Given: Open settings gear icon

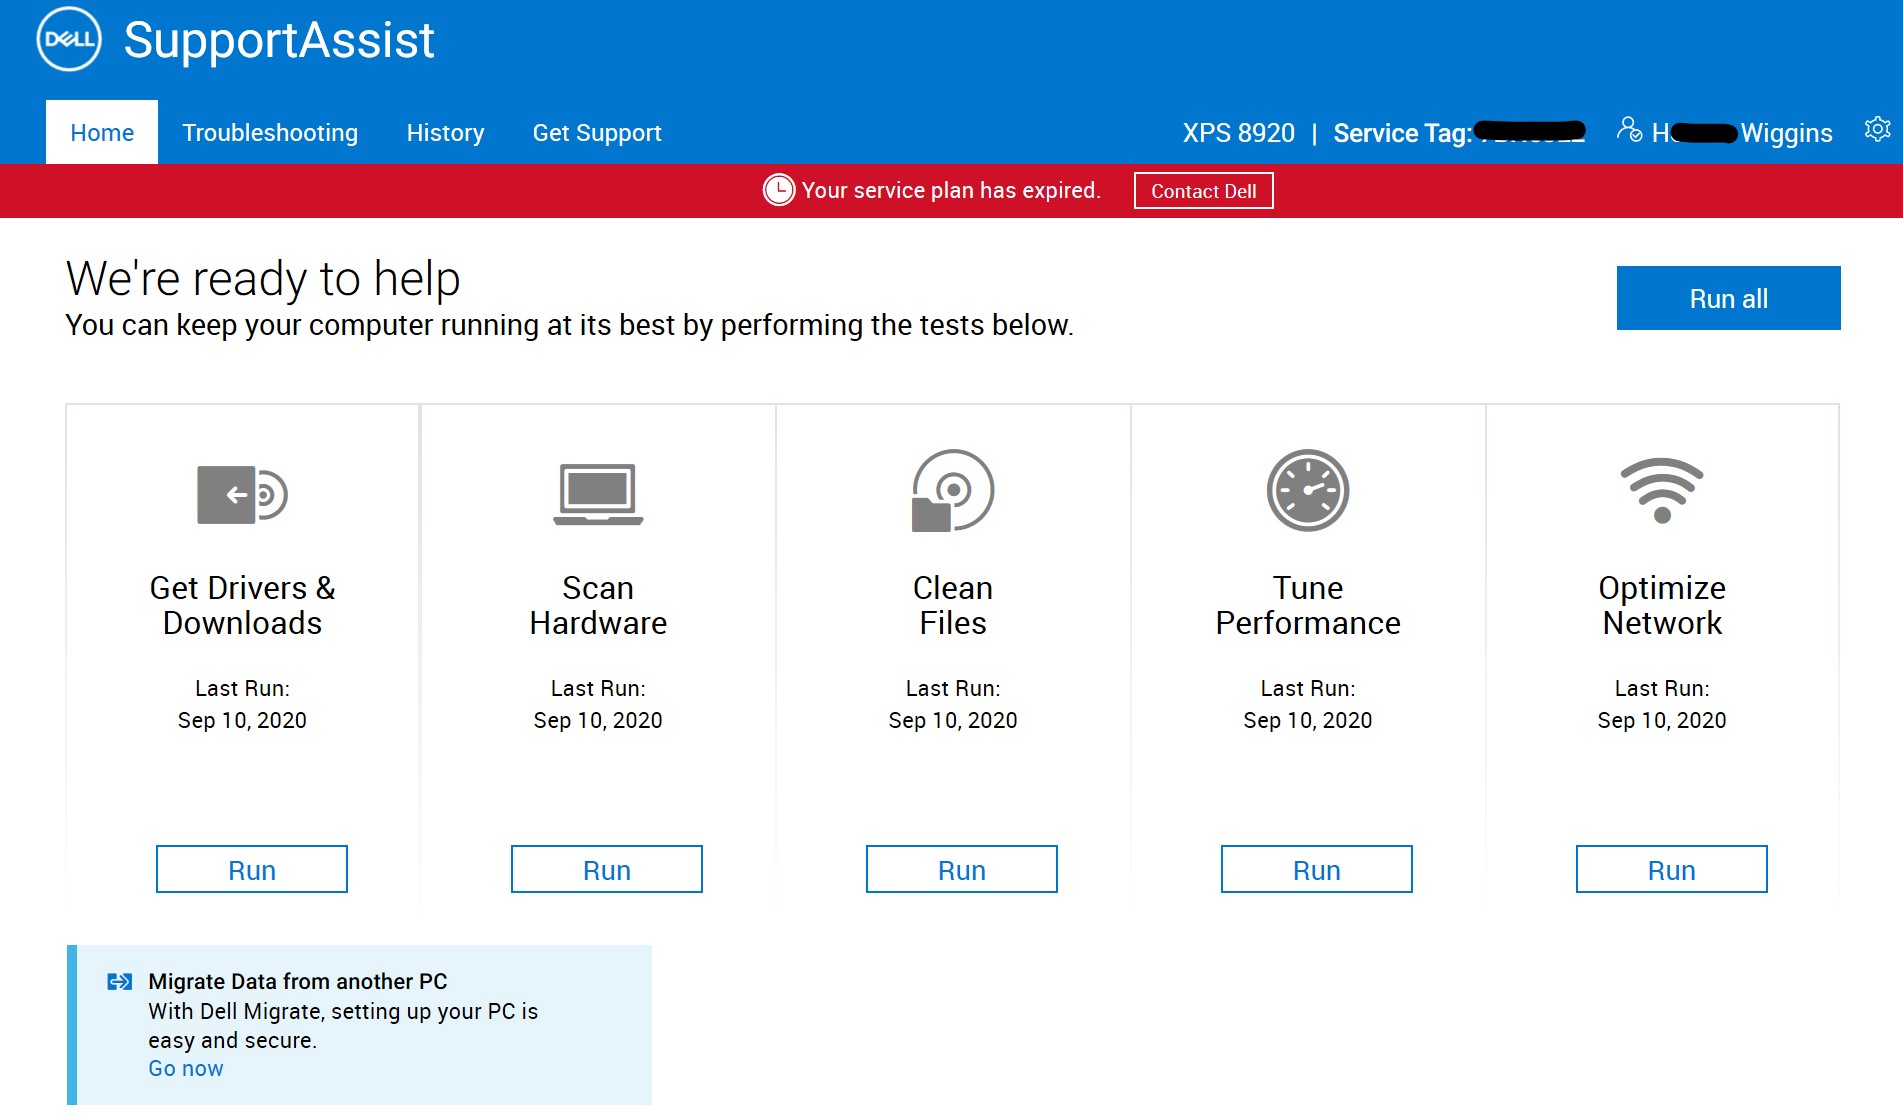Looking at the screenshot, I should tap(1877, 130).
